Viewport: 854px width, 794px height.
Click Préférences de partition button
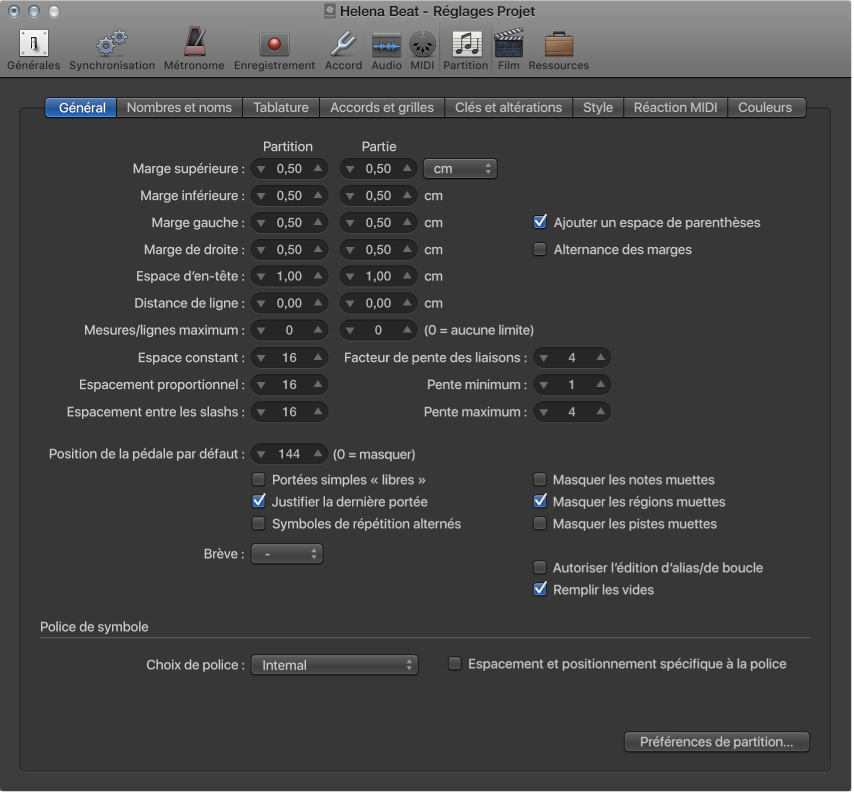tap(716, 742)
